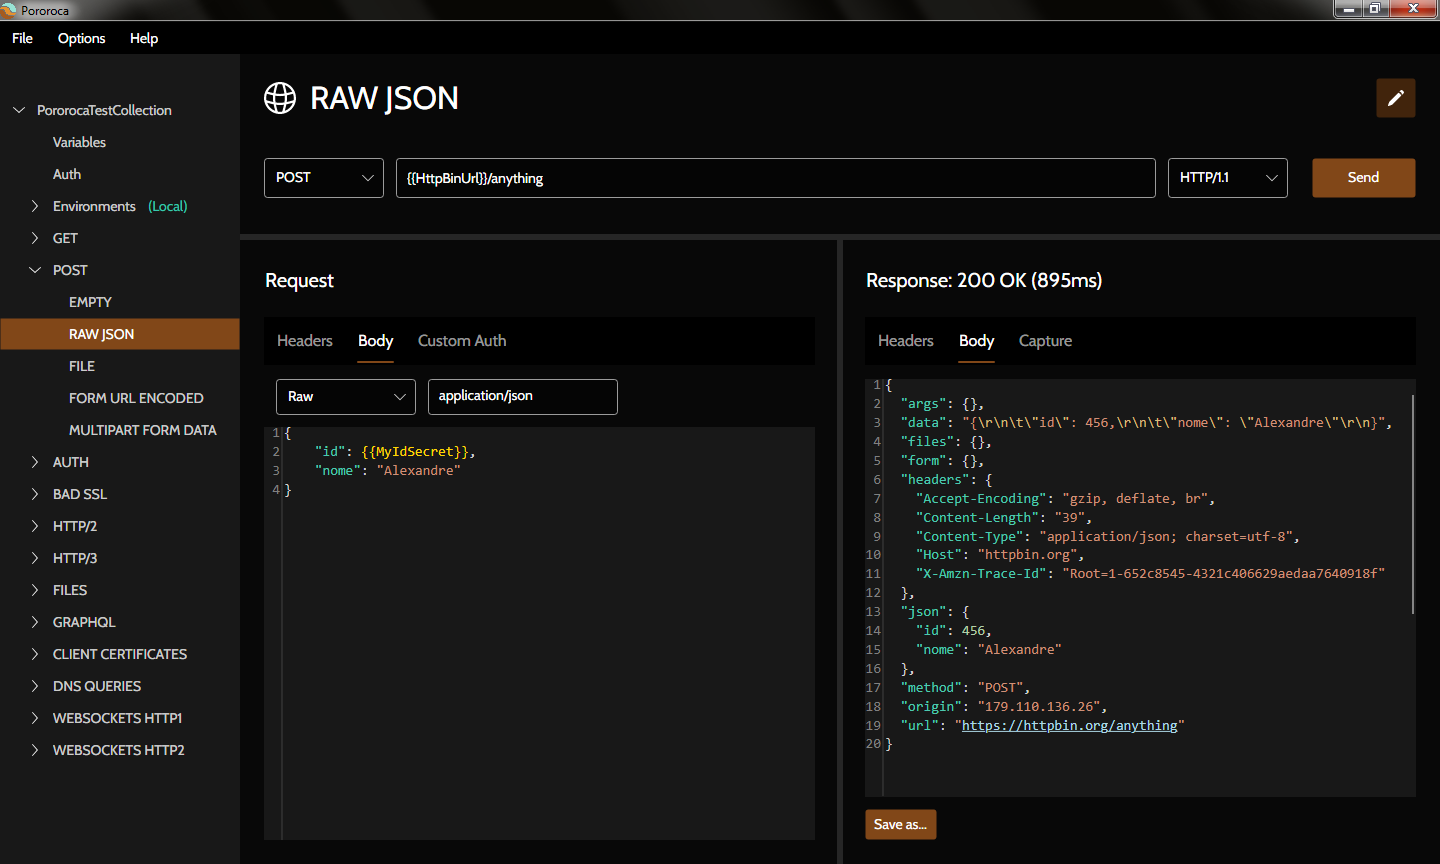
Task: Expand the GRAPHQL folder in sidebar
Action: (35, 622)
